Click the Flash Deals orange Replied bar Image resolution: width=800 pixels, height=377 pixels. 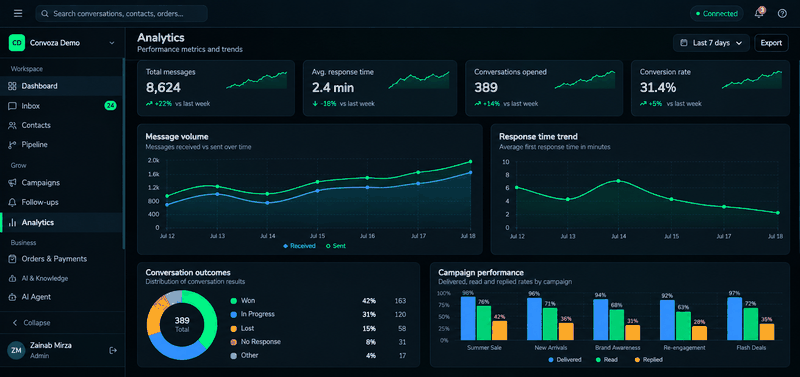click(x=767, y=332)
